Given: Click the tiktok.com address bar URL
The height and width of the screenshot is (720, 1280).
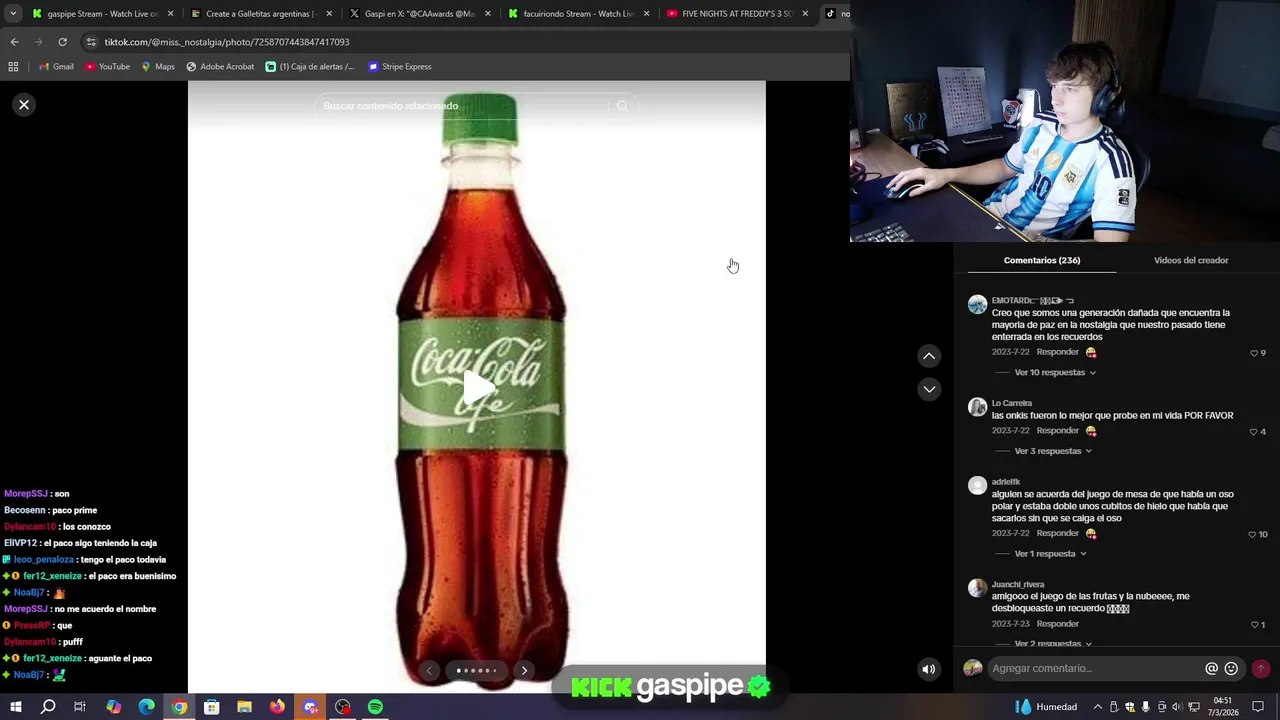Looking at the screenshot, I should click(227, 42).
